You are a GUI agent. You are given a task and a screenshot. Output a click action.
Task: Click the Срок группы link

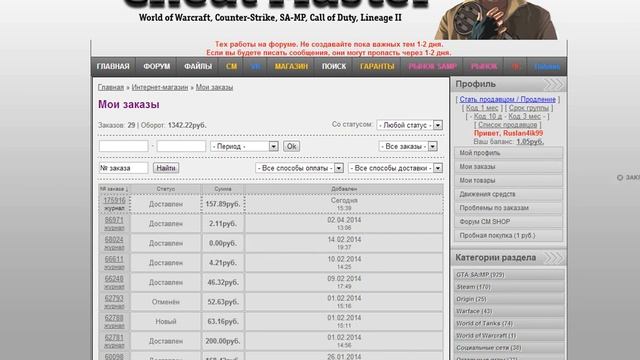click(529, 108)
